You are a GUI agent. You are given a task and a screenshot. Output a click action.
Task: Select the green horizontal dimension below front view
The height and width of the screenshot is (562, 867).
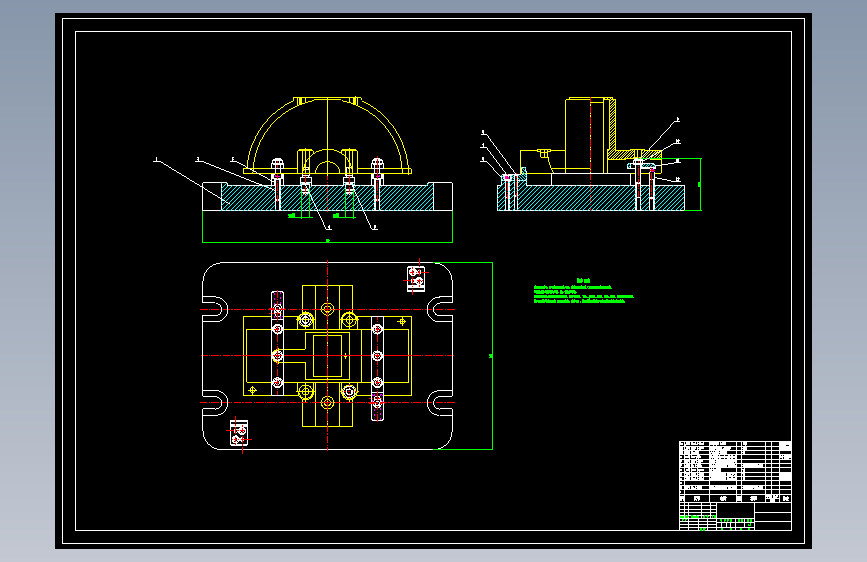coord(327,240)
